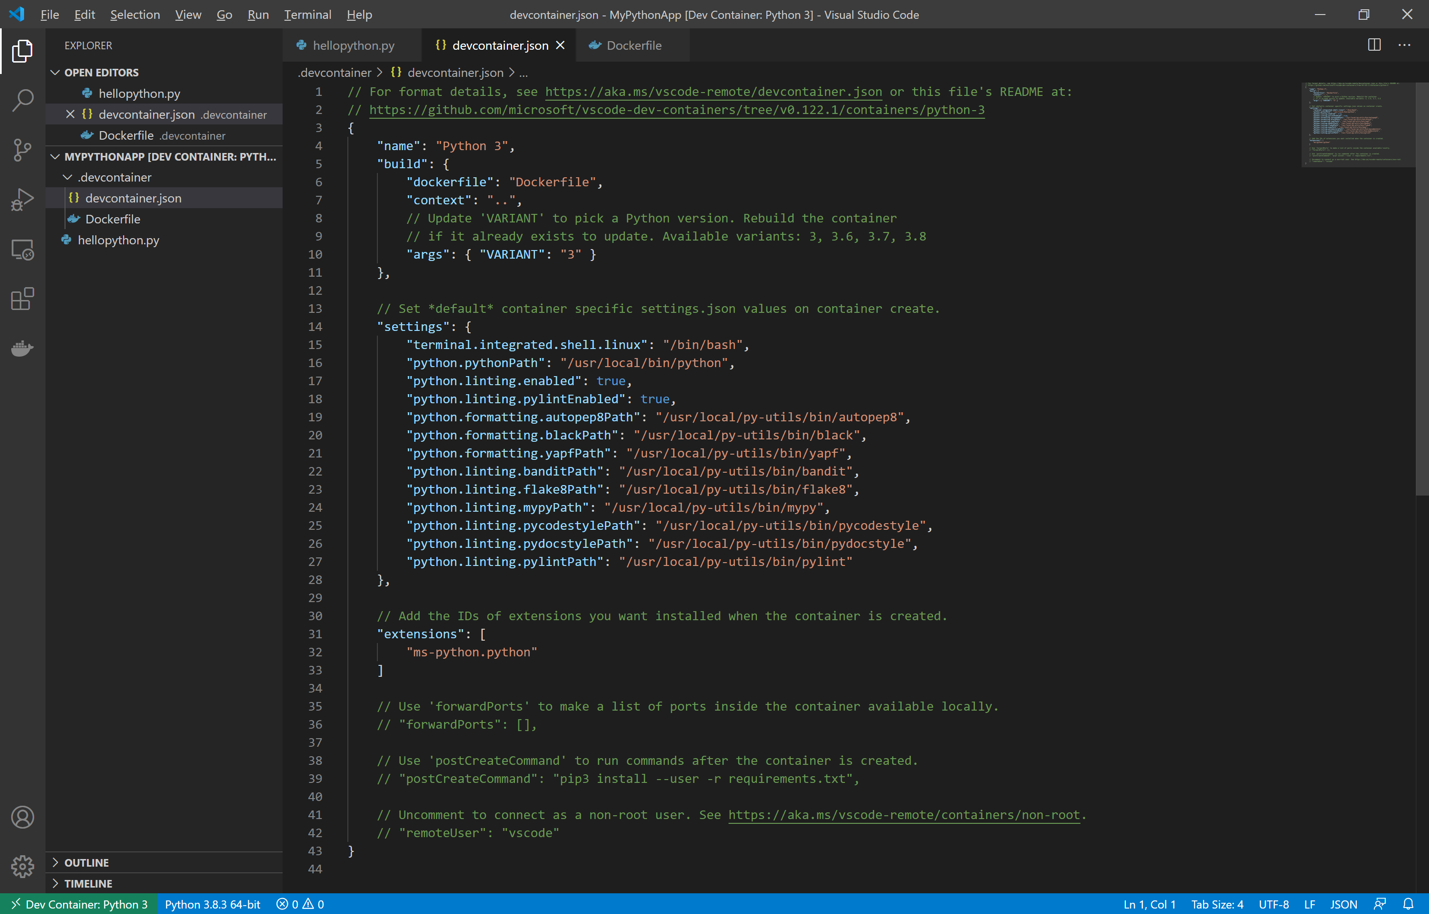Open the Docker extension panel
Screen dimensions: 1429x914
click(22, 348)
